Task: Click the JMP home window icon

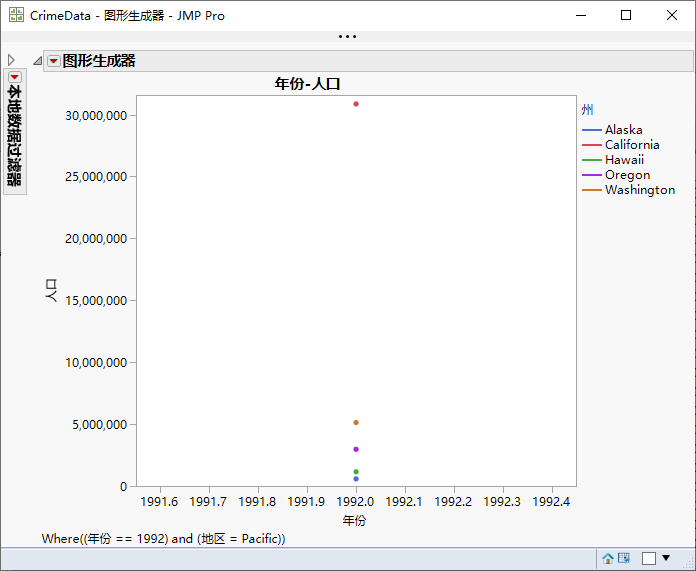Action: click(608, 558)
